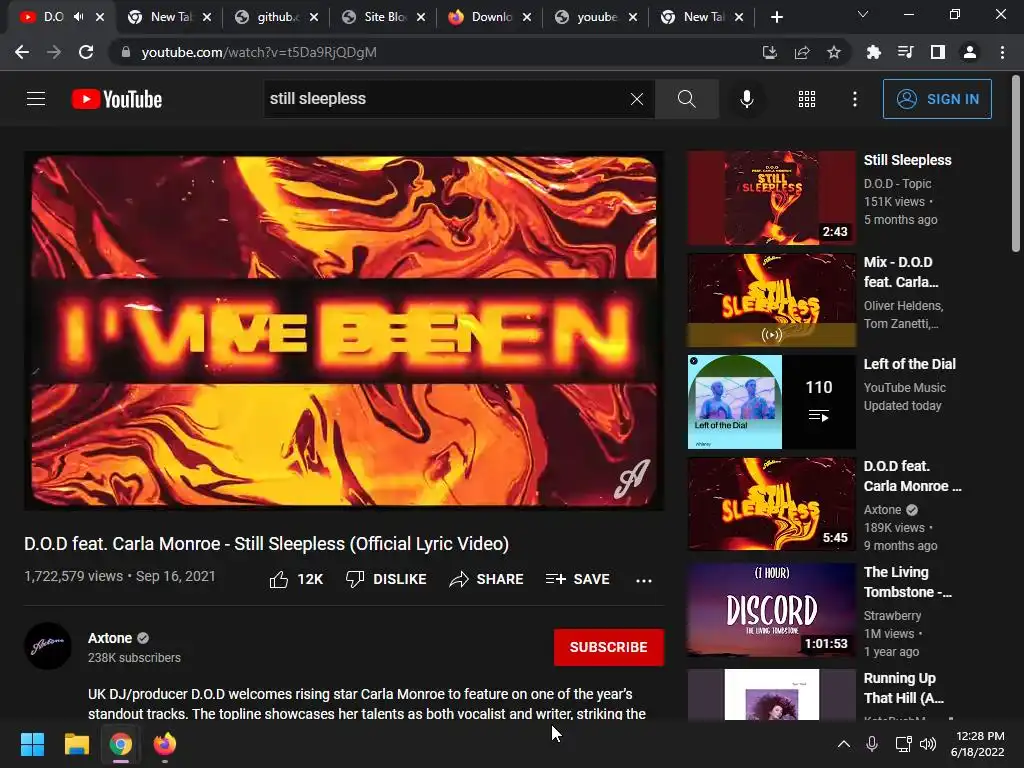Open the Windows Start menu
The height and width of the screenshot is (768, 1024).
[32, 744]
